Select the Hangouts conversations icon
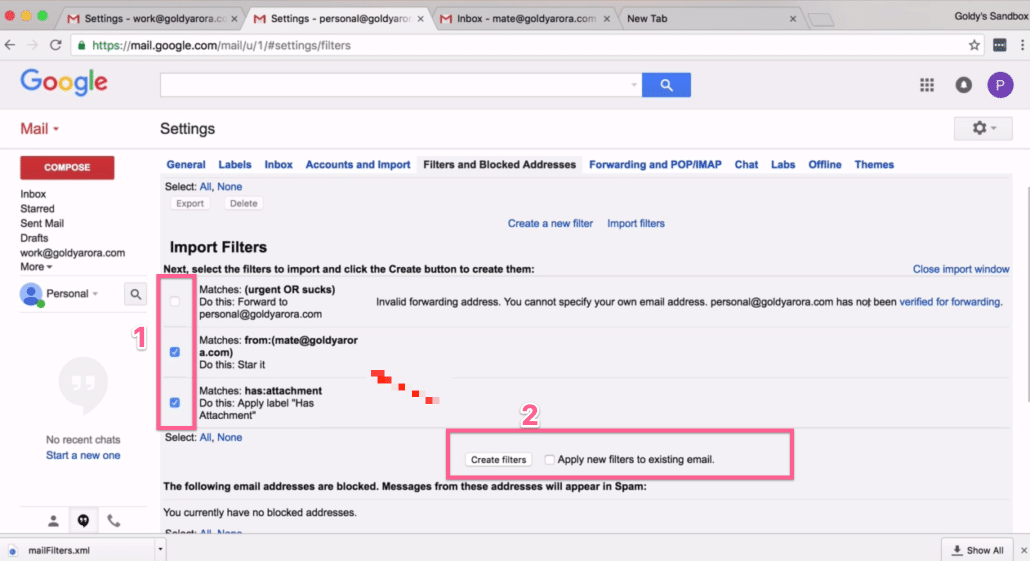Screen dimensions: 1030x561 pyautogui.click(x=83, y=521)
